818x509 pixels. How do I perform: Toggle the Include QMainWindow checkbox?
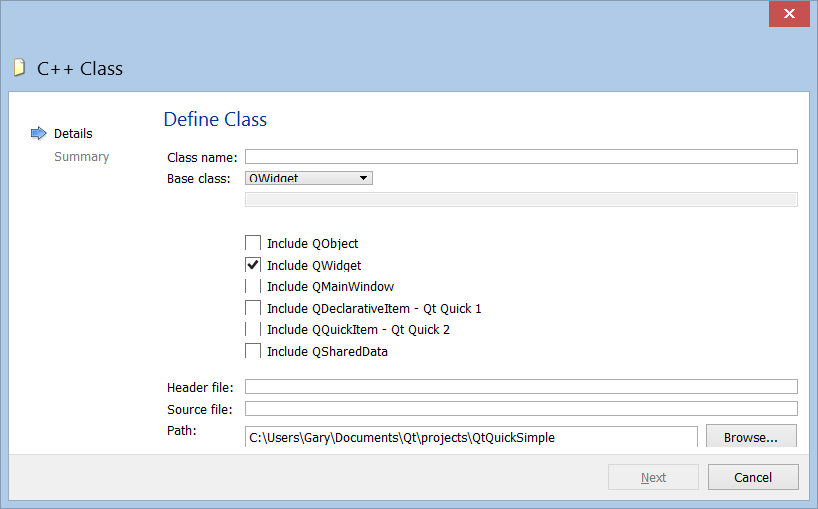point(253,287)
